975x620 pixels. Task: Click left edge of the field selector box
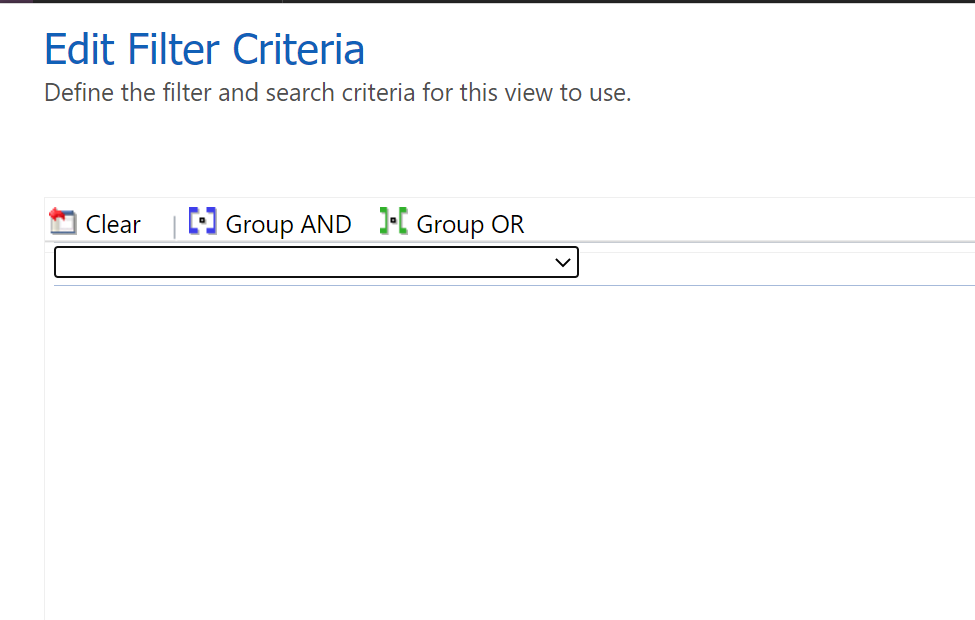[58, 262]
